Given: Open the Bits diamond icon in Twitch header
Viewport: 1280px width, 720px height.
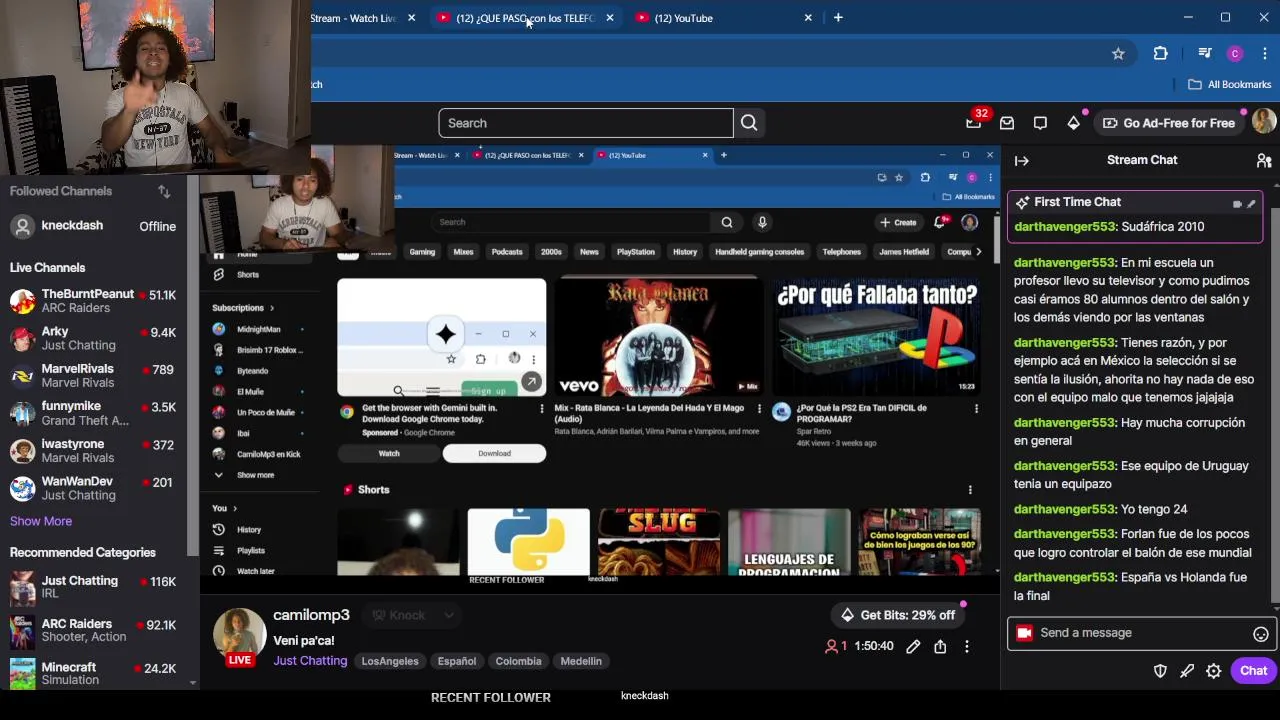Looking at the screenshot, I should tap(1074, 123).
